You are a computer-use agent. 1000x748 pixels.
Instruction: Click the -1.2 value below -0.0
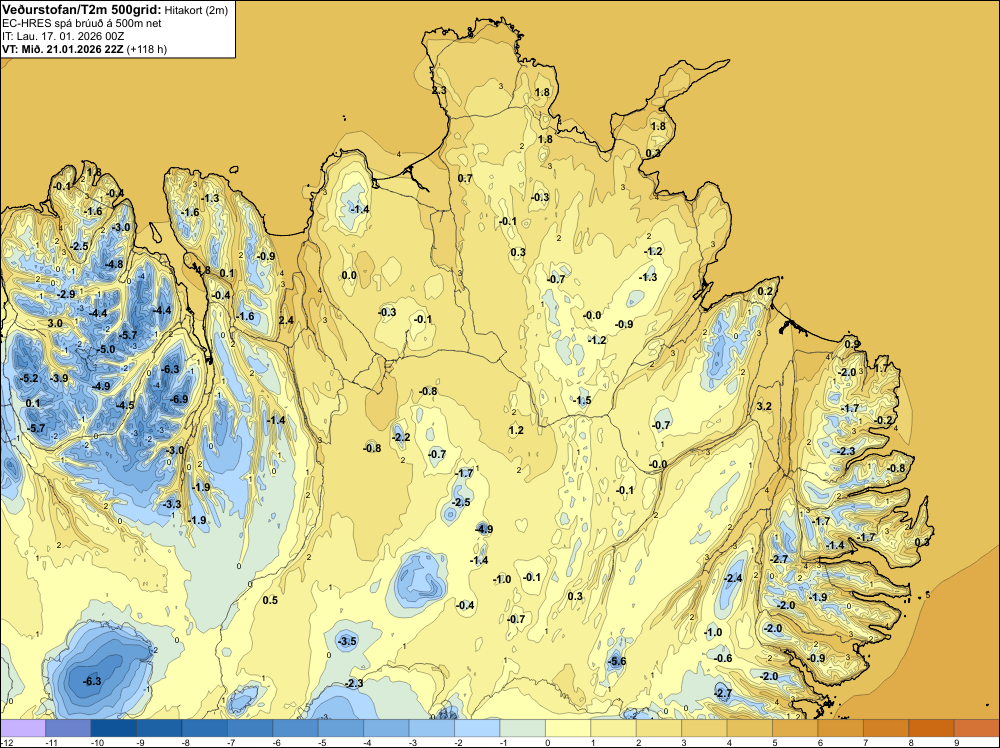597,340
